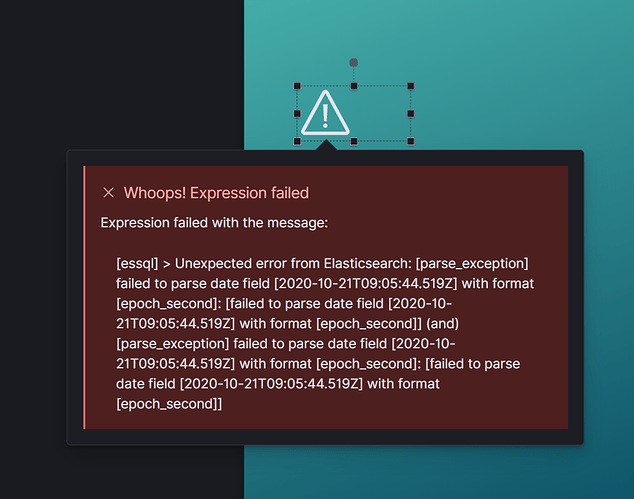
Task: Select the bottom-left resize handle
Action: click(x=297, y=141)
